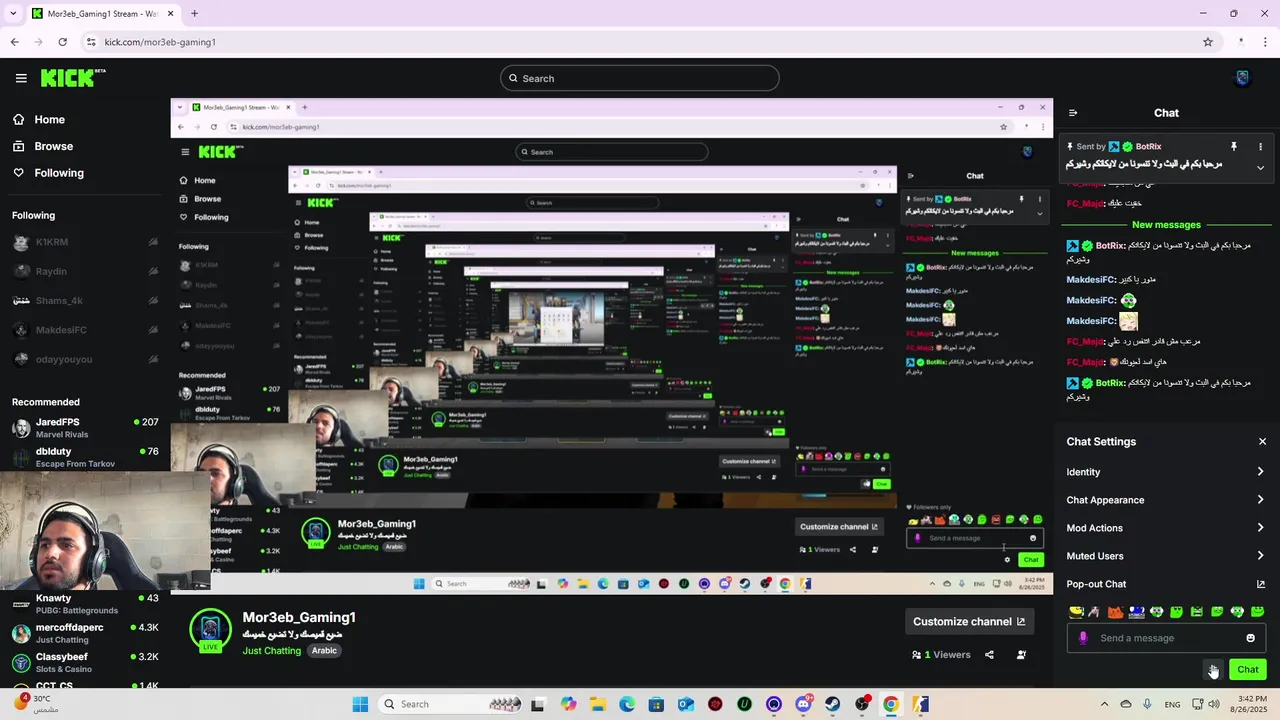The height and width of the screenshot is (720, 1280).
Task: Open the Windows Start menu
Action: coord(360,704)
